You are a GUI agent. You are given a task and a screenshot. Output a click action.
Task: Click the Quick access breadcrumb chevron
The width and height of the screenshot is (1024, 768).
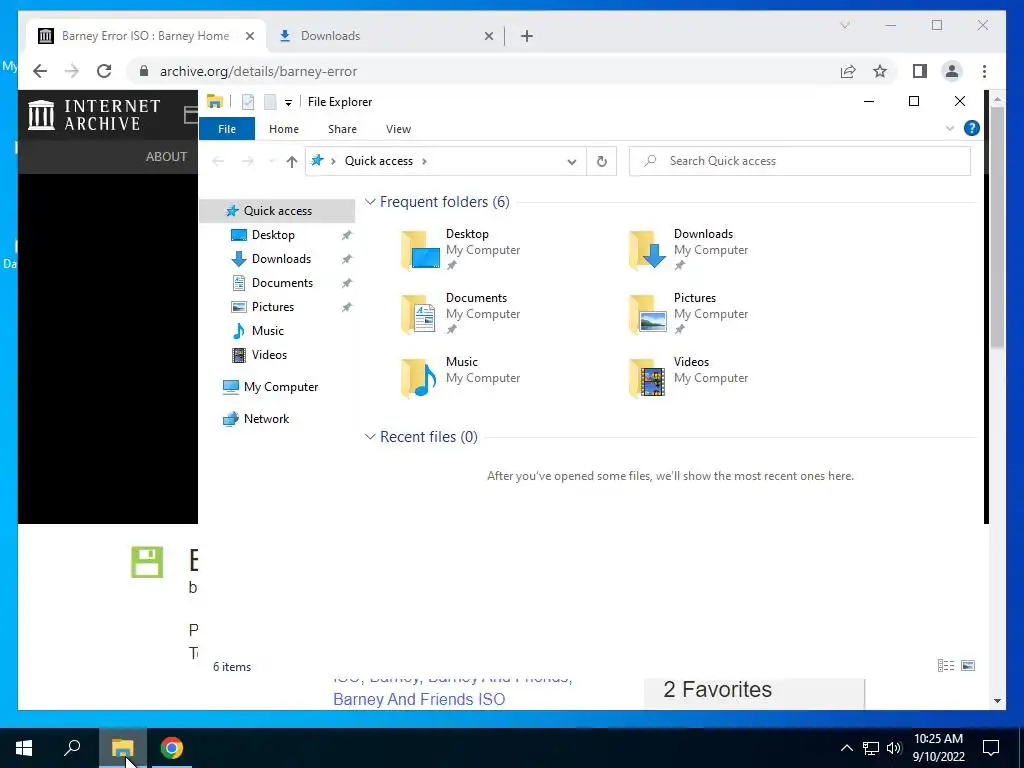[424, 161]
